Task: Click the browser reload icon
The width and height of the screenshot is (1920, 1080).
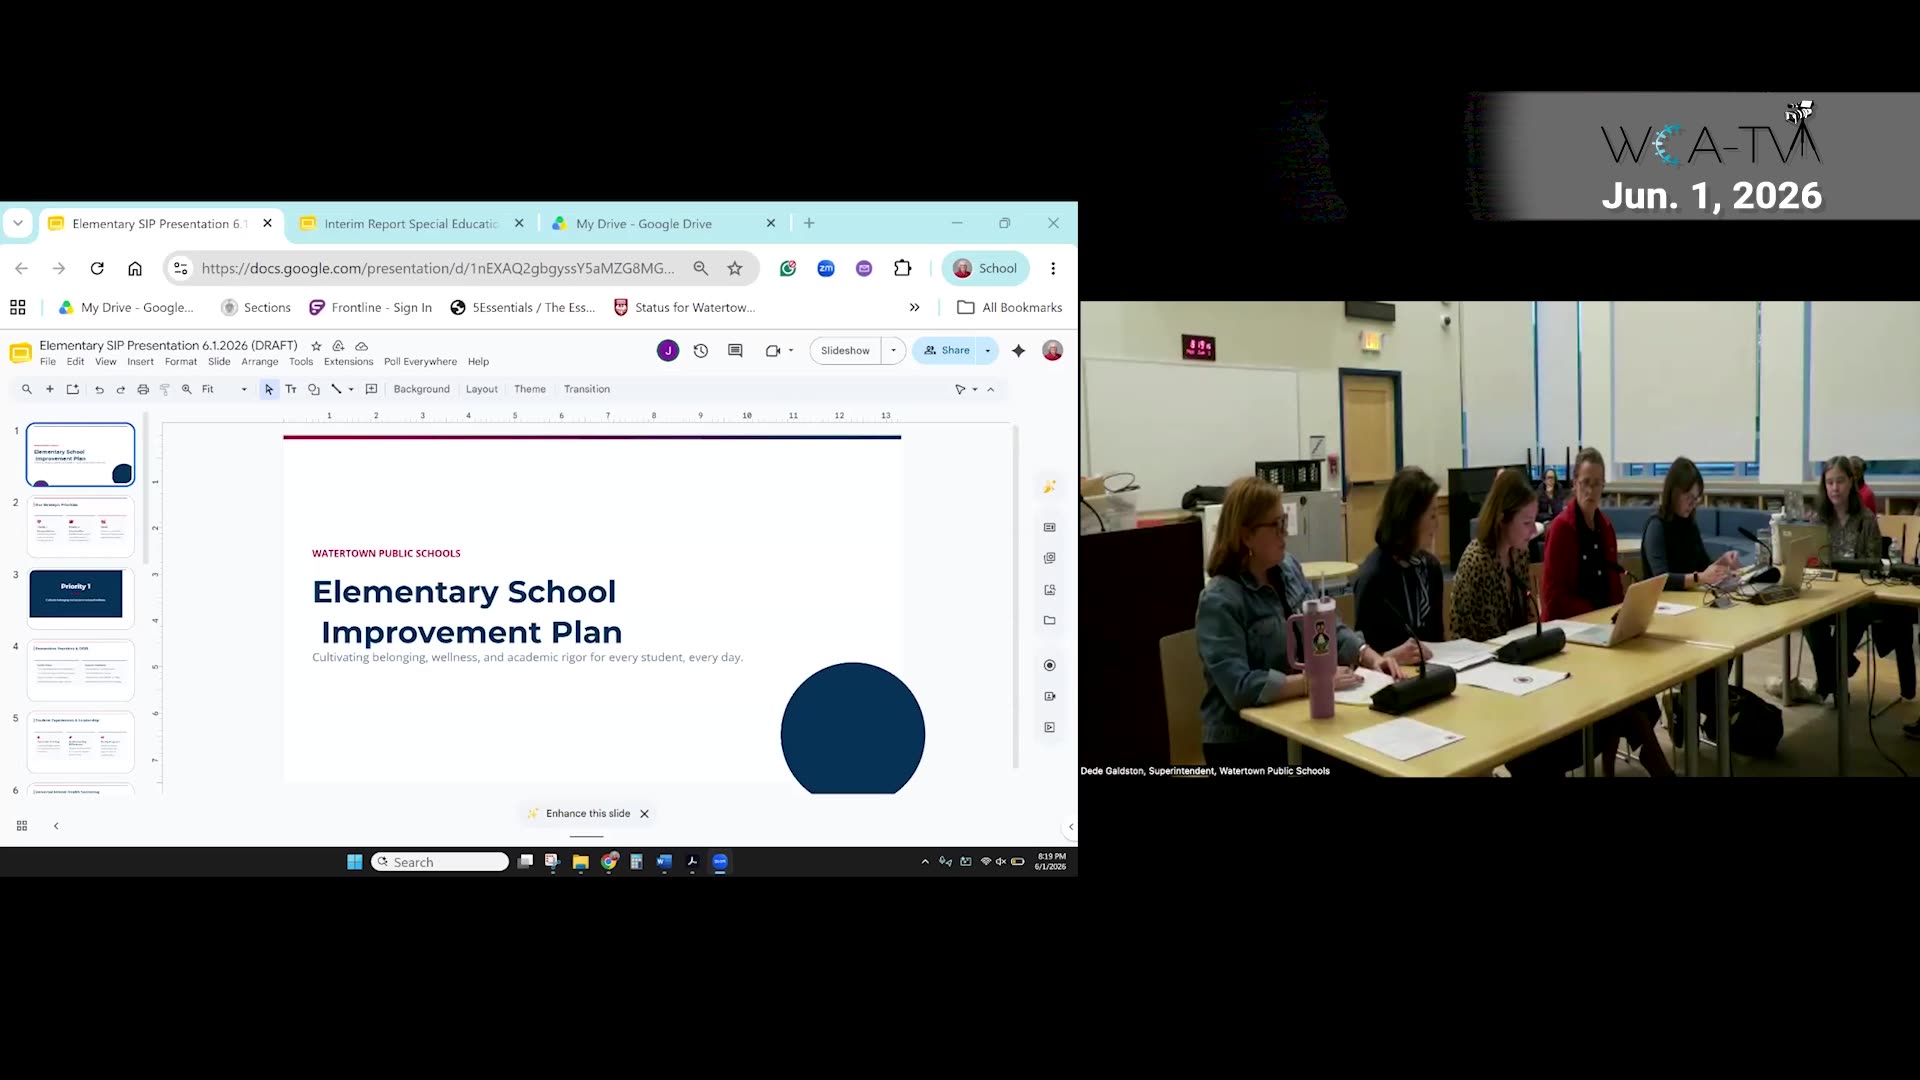Action: pos(97,268)
